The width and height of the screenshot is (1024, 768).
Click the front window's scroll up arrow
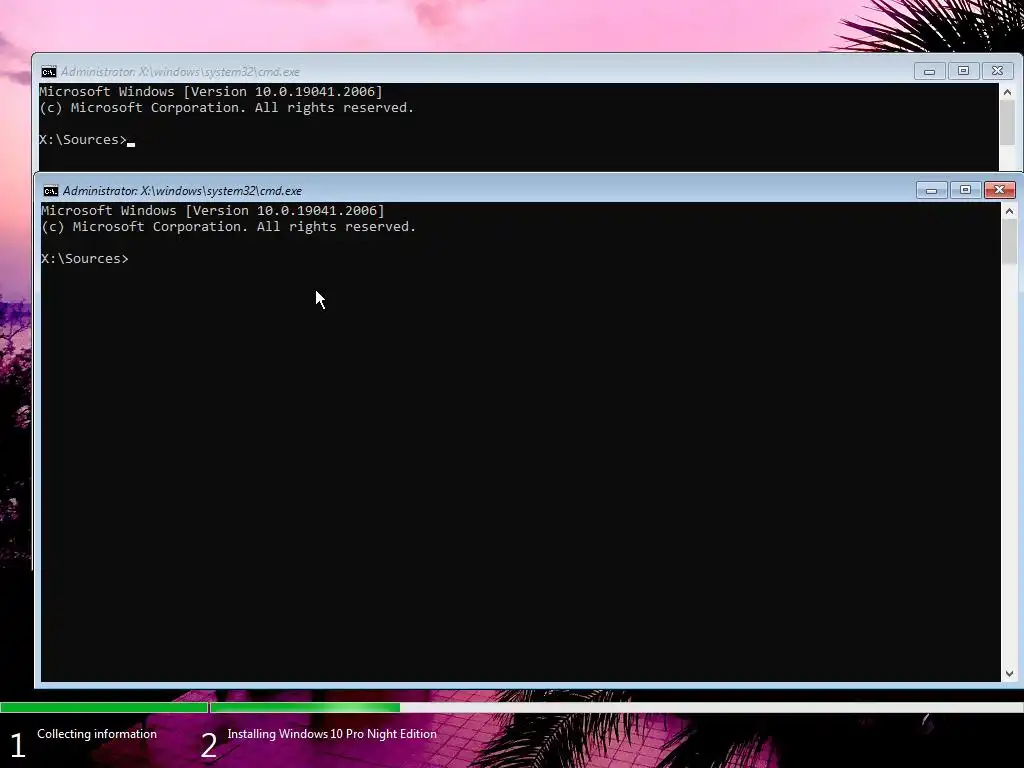click(1009, 211)
